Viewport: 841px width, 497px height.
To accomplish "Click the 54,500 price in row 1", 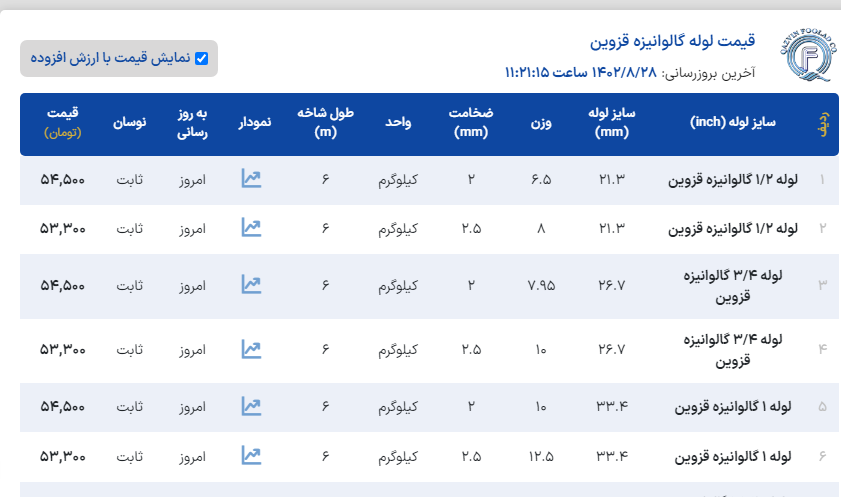I will point(63,180).
